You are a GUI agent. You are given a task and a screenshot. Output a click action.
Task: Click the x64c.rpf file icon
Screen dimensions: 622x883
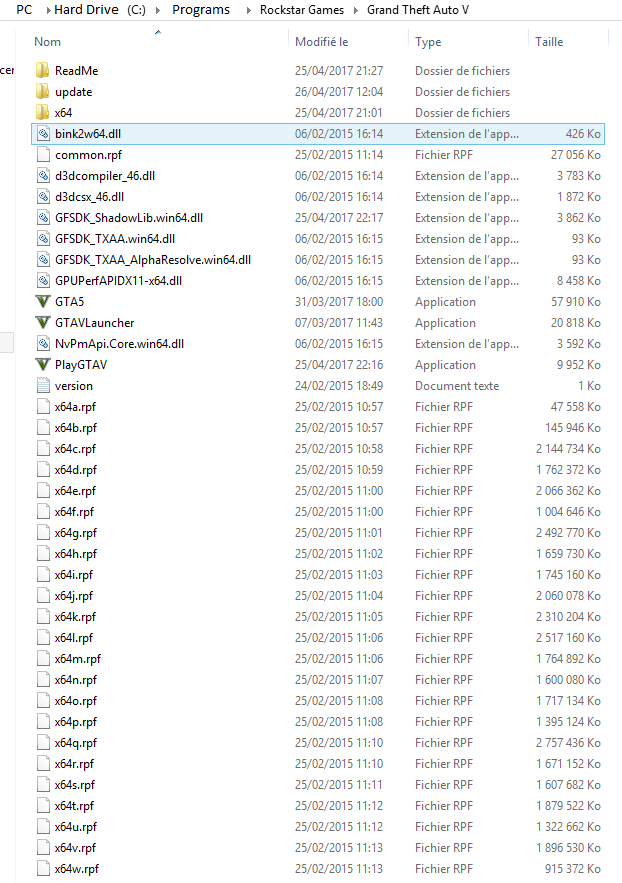tap(43, 449)
